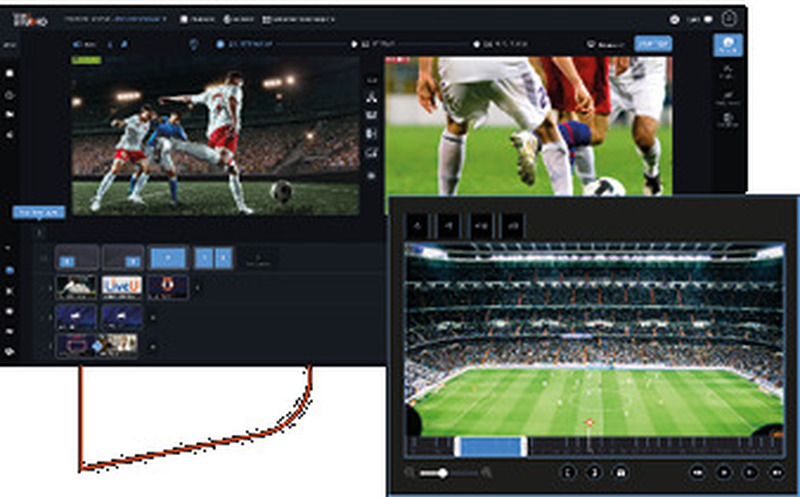Click the highlighted blue icon atop the right sidebar
This screenshot has width=800, height=497.
727,45
